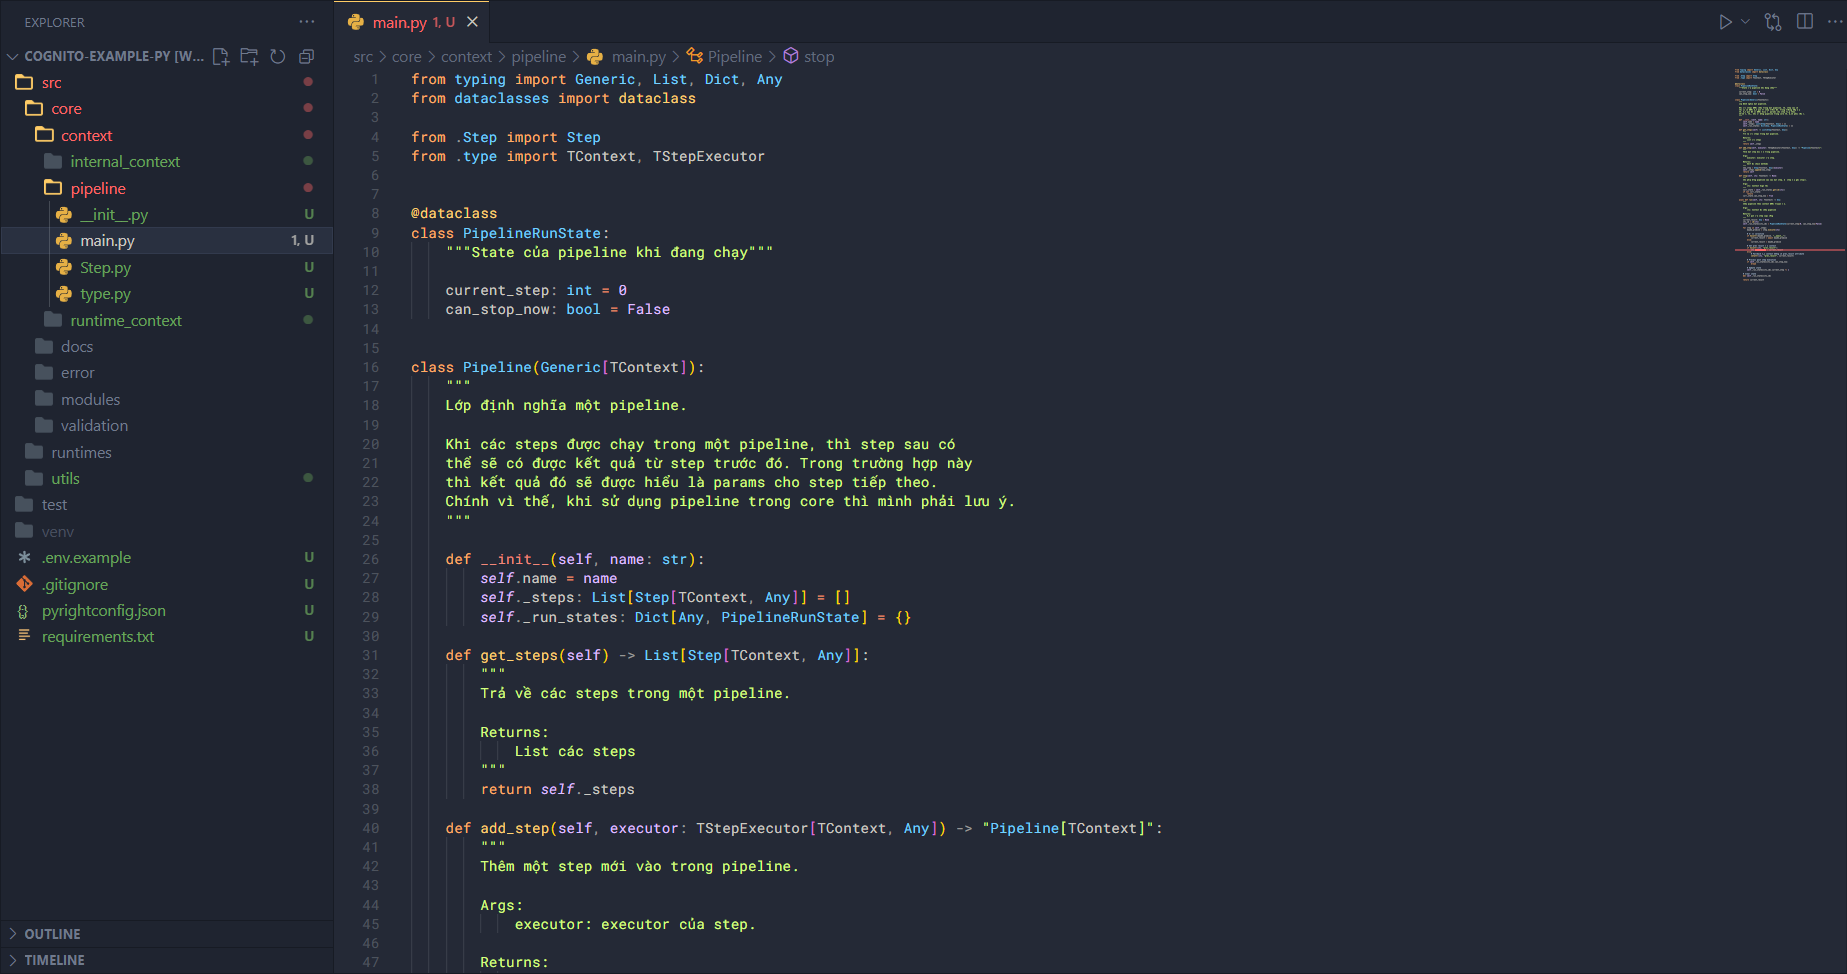The image size is (1847, 974).
Task: Collapse all folders in Explorer
Action: pyautogui.click(x=307, y=57)
